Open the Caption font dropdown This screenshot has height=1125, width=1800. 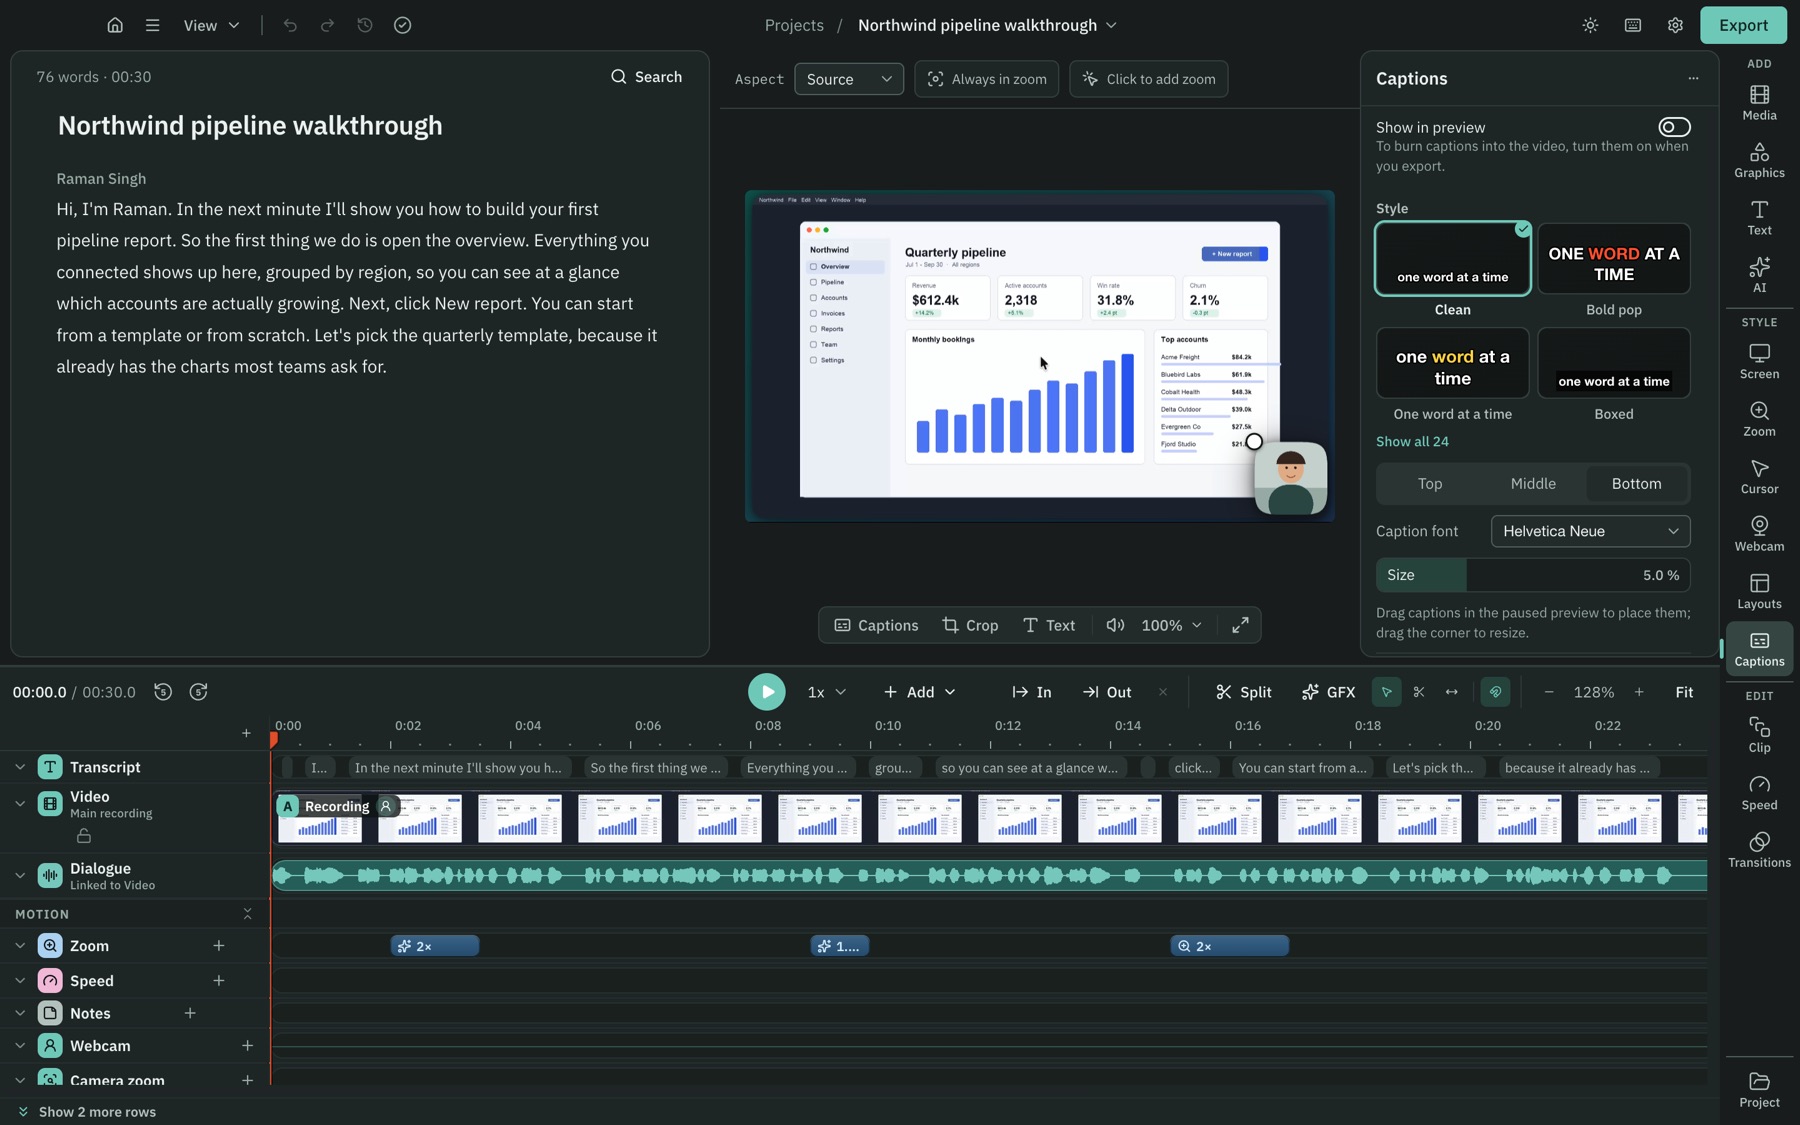pyautogui.click(x=1590, y=531)
